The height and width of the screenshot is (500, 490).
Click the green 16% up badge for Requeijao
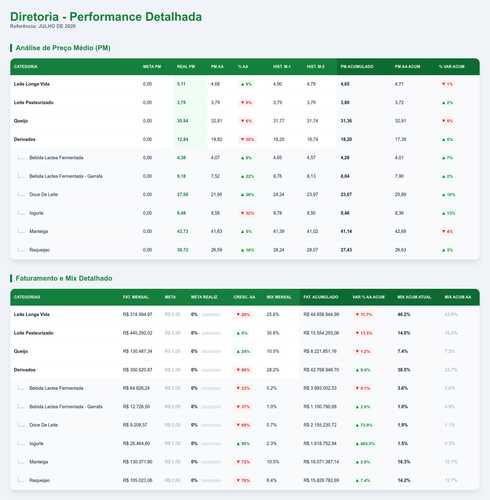pos(247,250)
